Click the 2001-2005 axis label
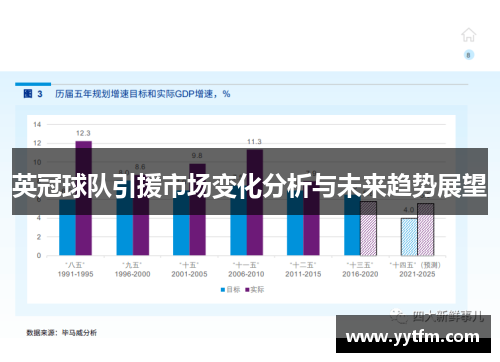Image resolution: width=500 pixels, height=362 pixels. [x=189, y=274]
